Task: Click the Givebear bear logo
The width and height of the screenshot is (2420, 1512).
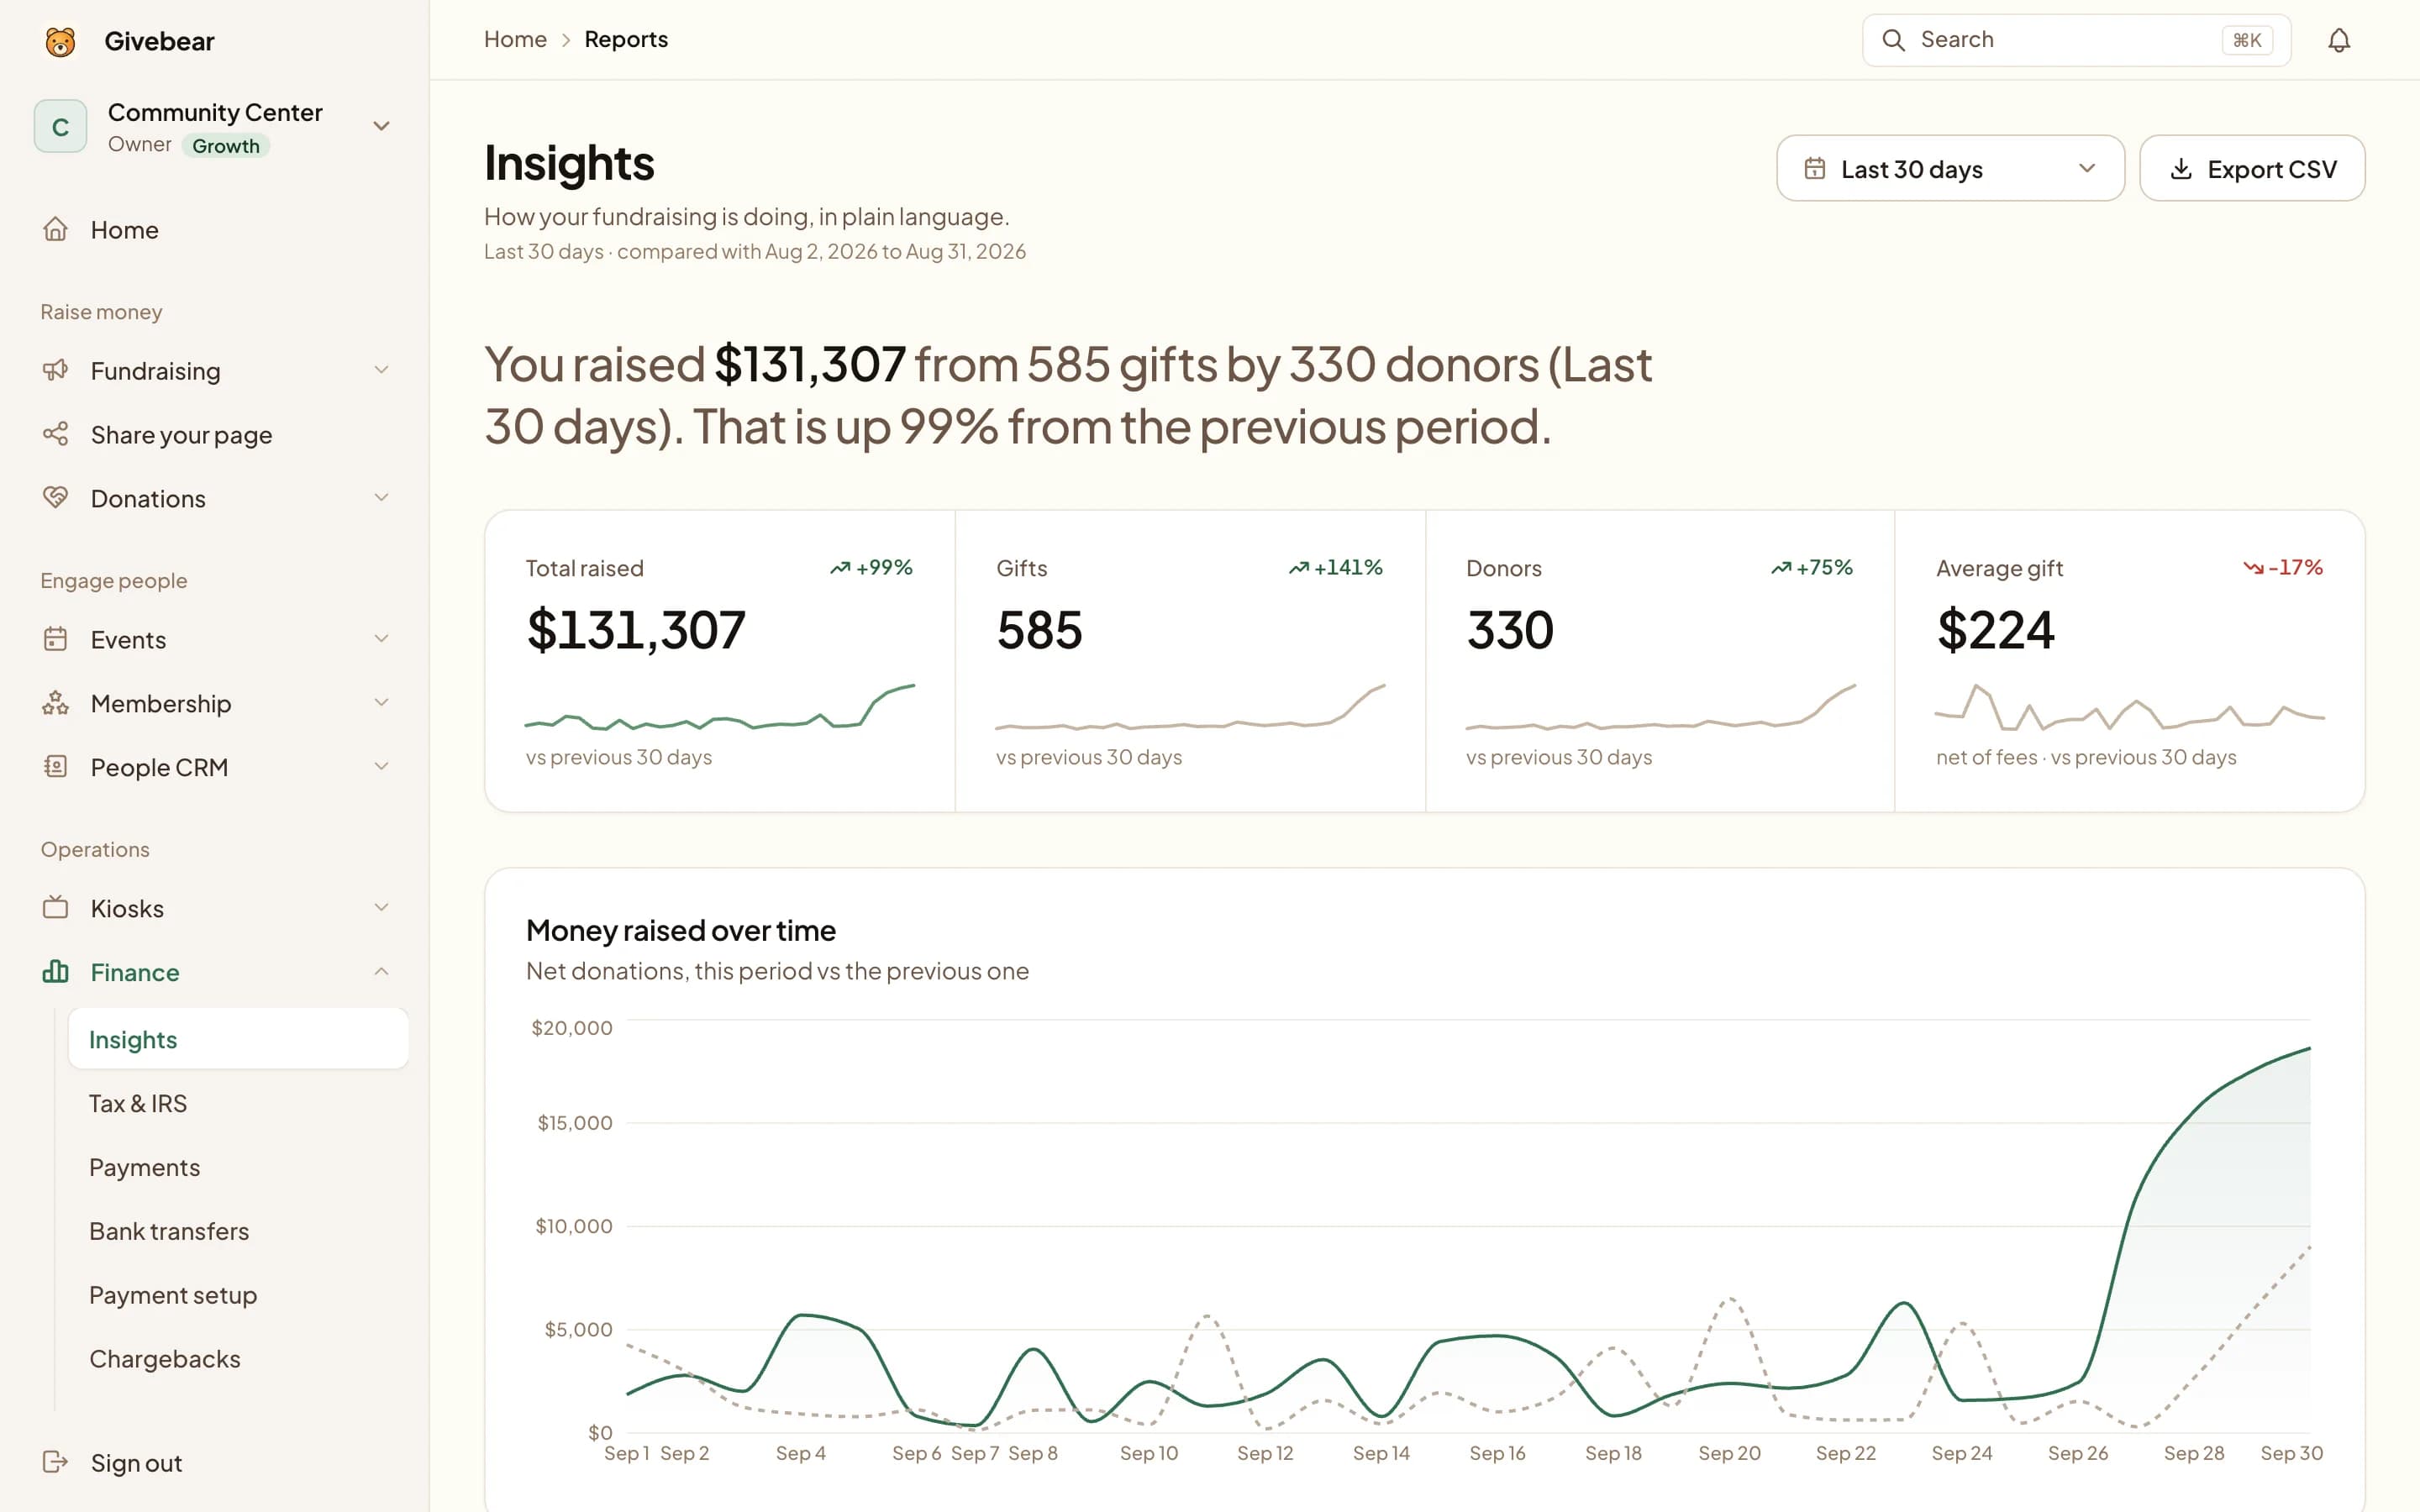Action: (x=60, y=41)
